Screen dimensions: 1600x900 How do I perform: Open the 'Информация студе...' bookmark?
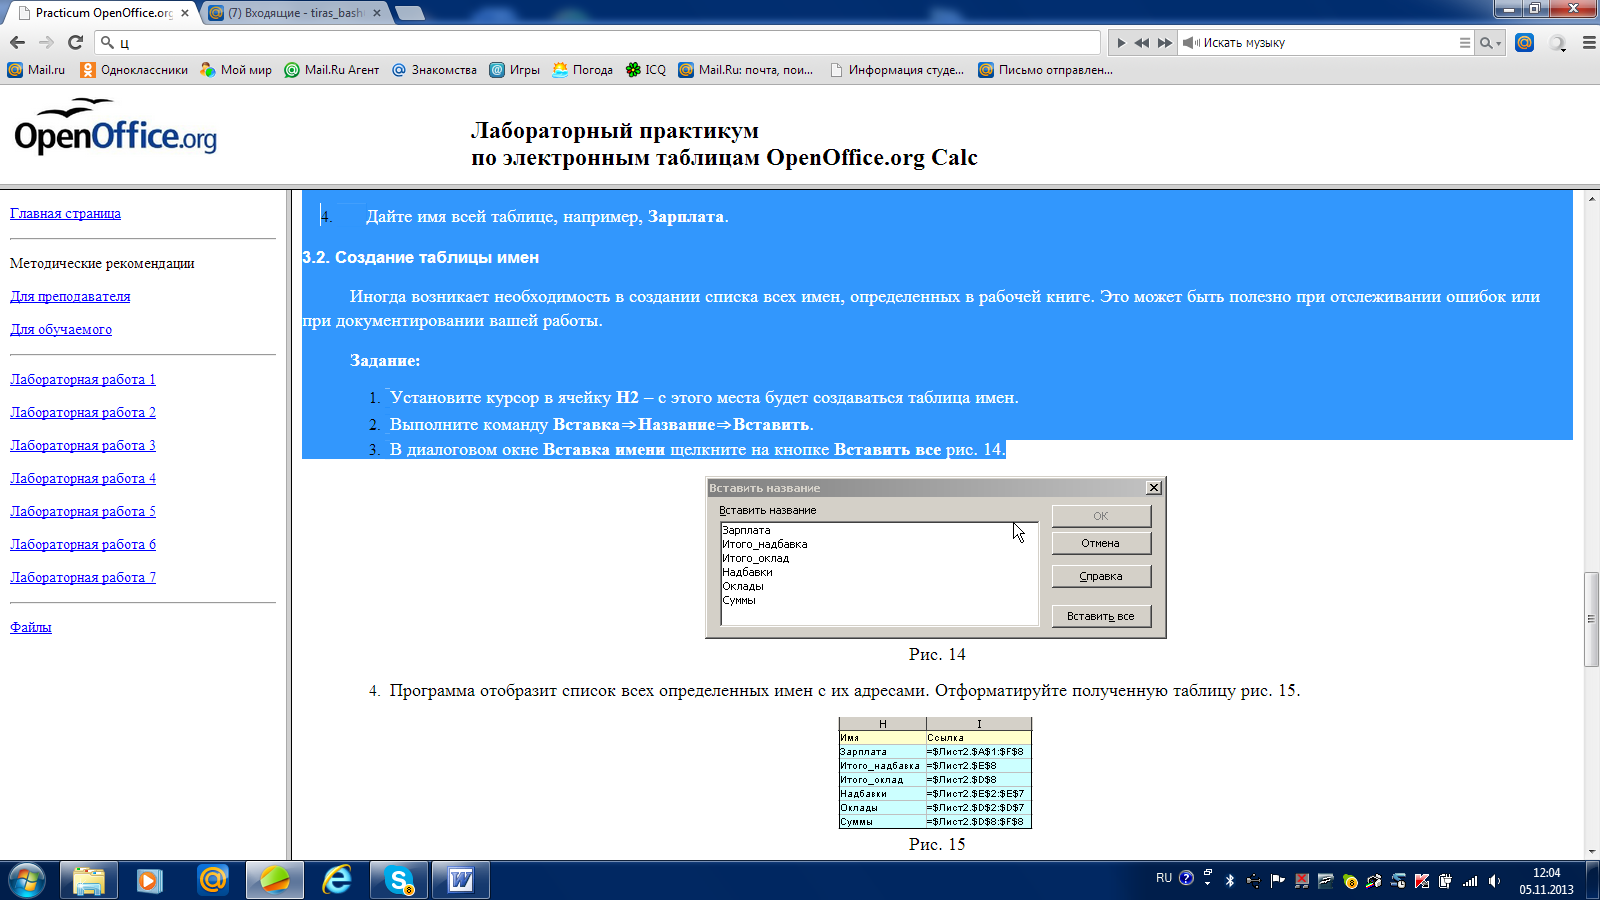coord(897,70)
